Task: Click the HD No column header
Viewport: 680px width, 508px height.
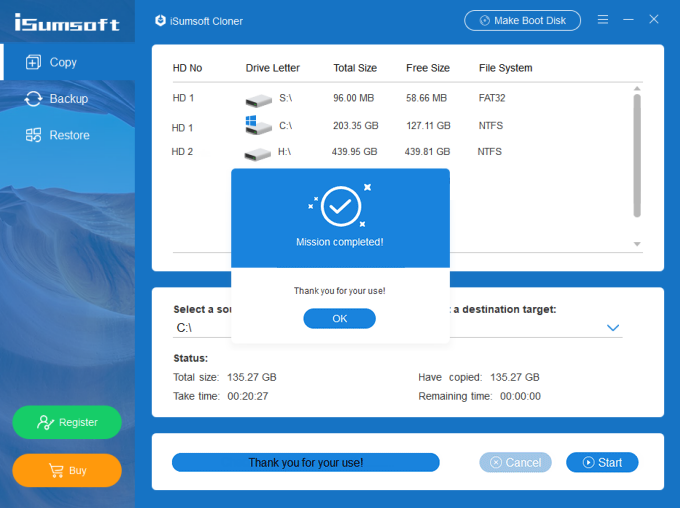Action: (x=187, y=68)
